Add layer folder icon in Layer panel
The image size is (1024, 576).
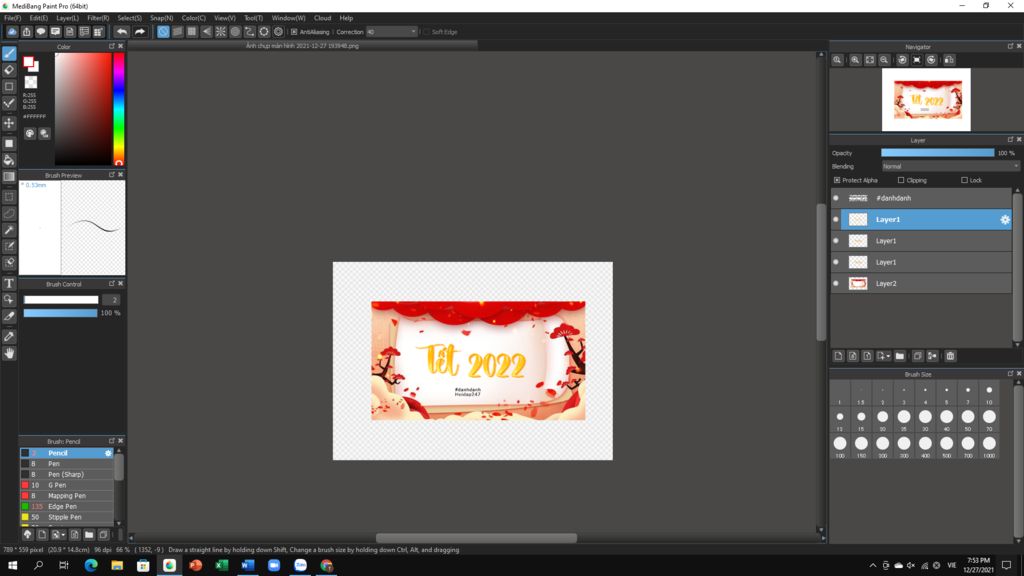pyautogui.click(x=900, y=356)
